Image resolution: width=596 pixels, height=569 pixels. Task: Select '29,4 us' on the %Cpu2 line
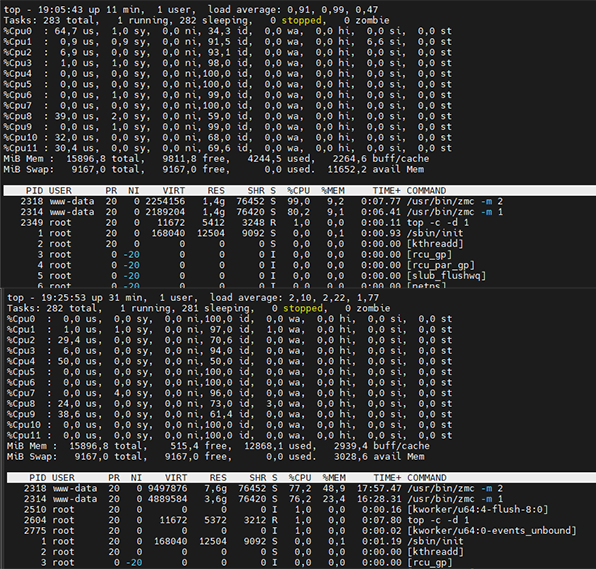pyautogui.click(x=76, y=340)
